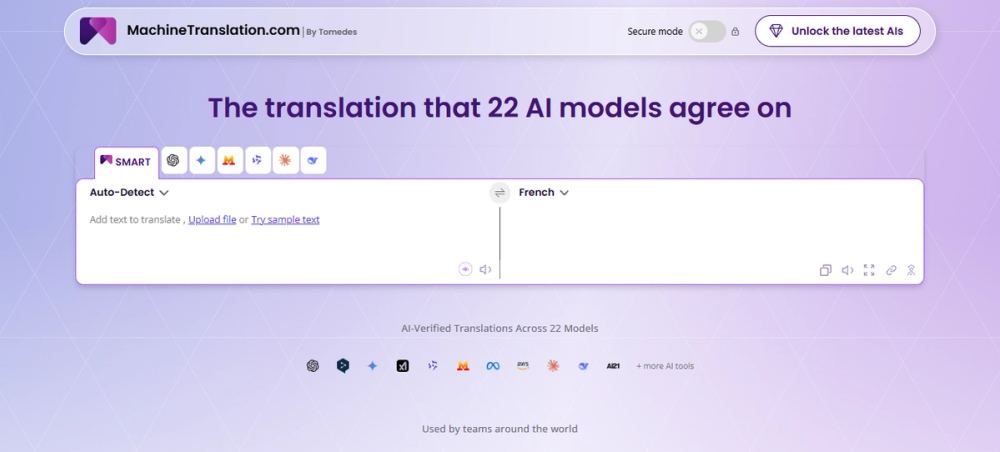Click the DeepSeek whale in the AI tools row

(583, 366)
